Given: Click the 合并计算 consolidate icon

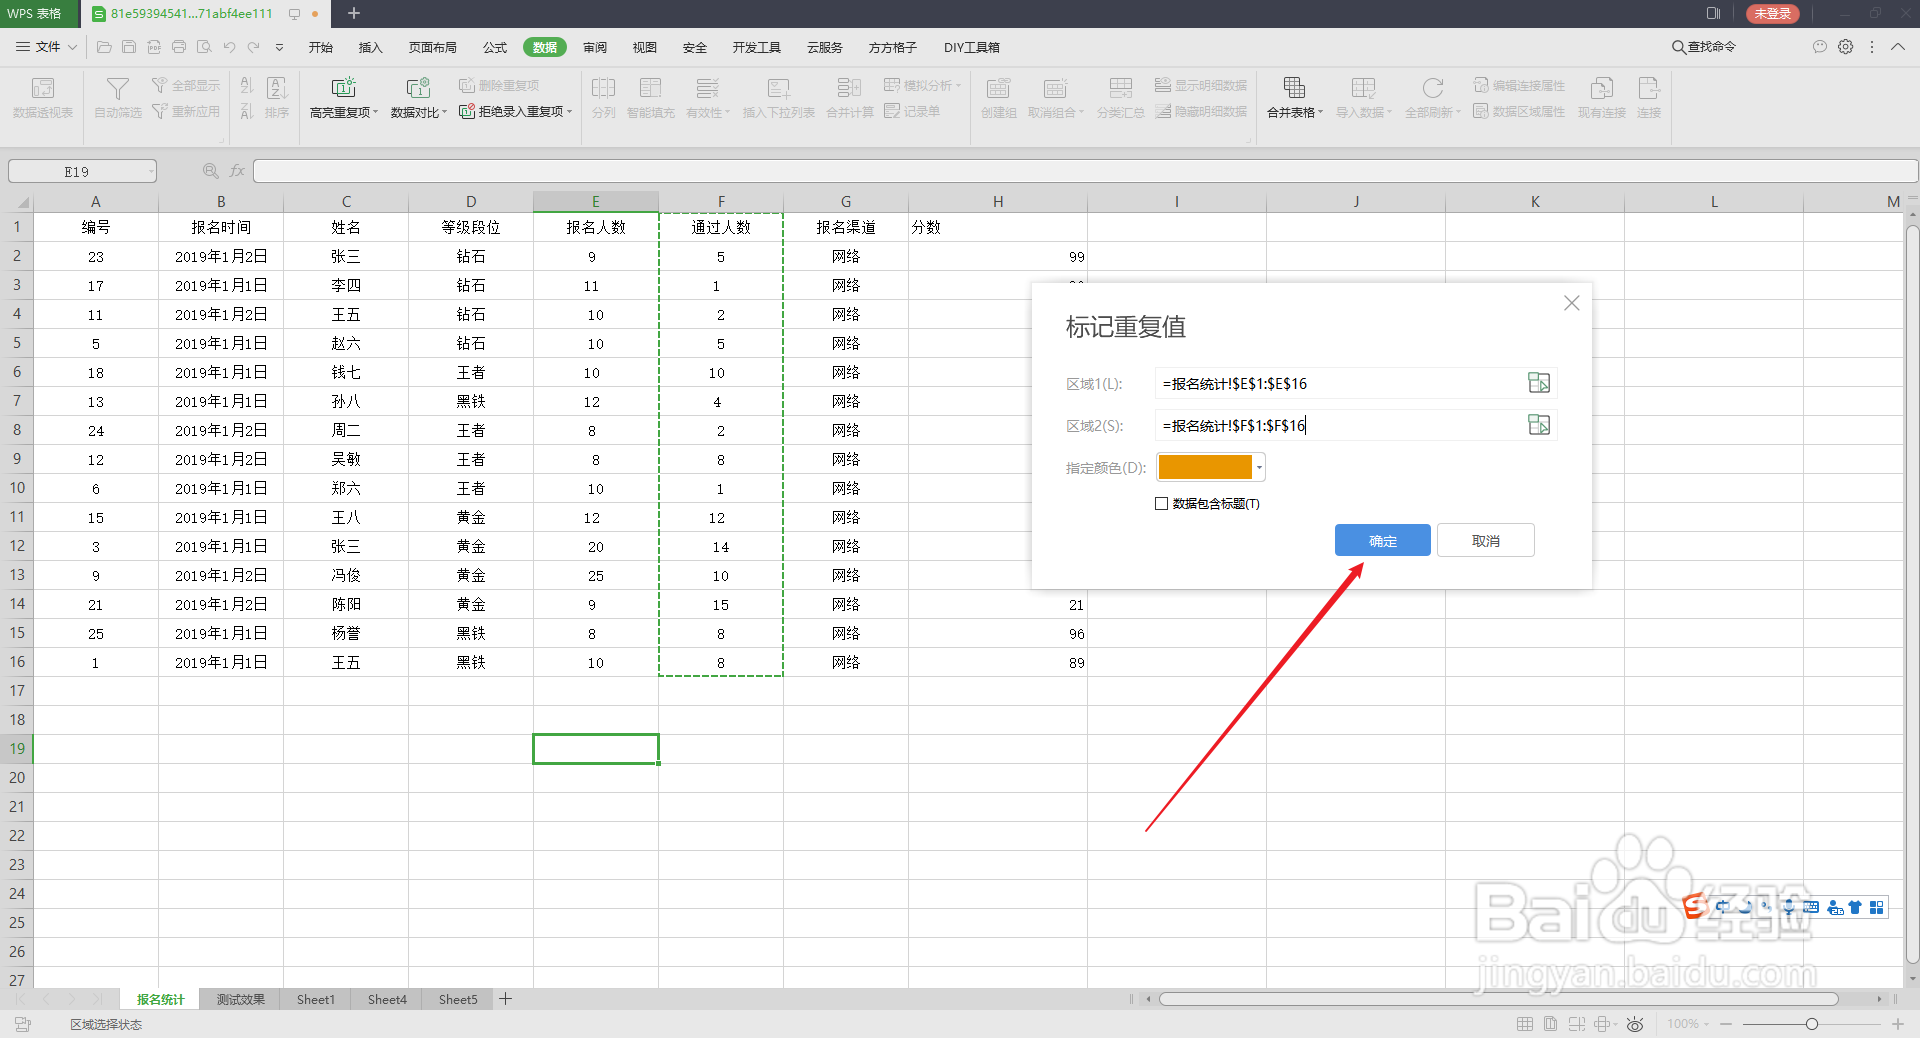Looking at the screenshot, I should point(849,88).
